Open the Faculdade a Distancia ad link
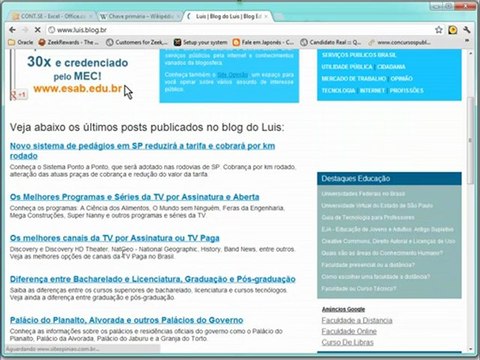The height and width of the screenshot is (360, 480). pyautogui.click(x=357, y=320)
